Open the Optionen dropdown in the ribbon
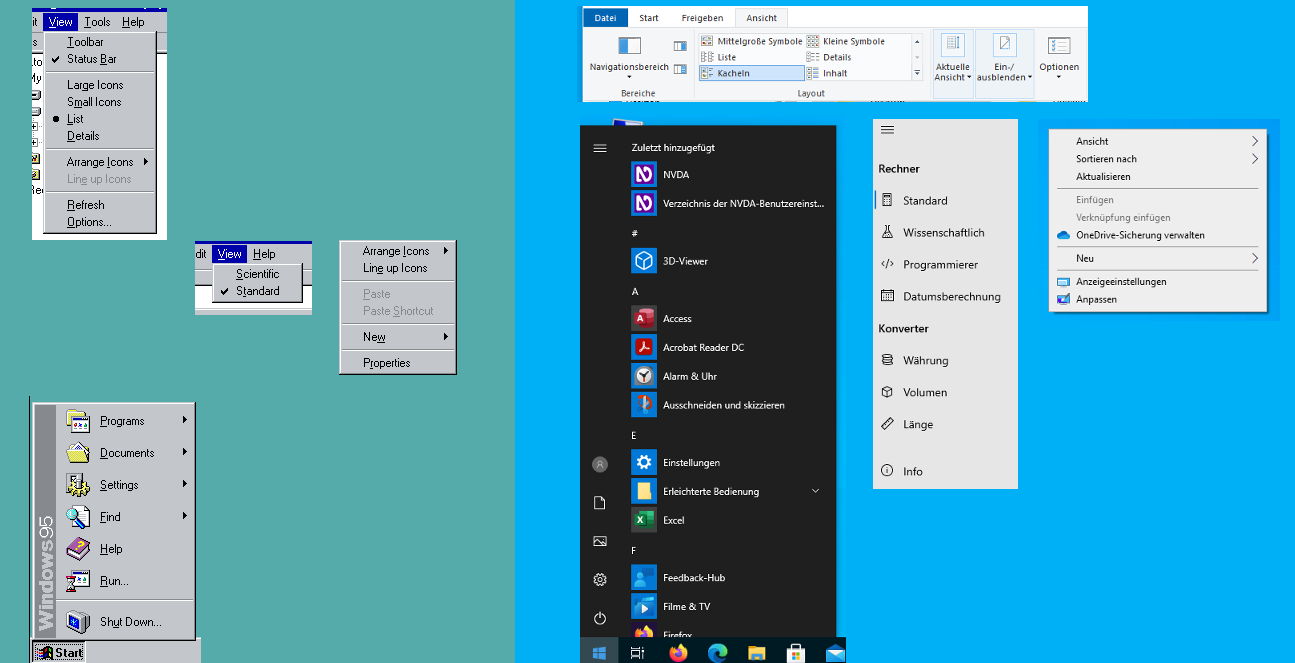 (1059, 56)
